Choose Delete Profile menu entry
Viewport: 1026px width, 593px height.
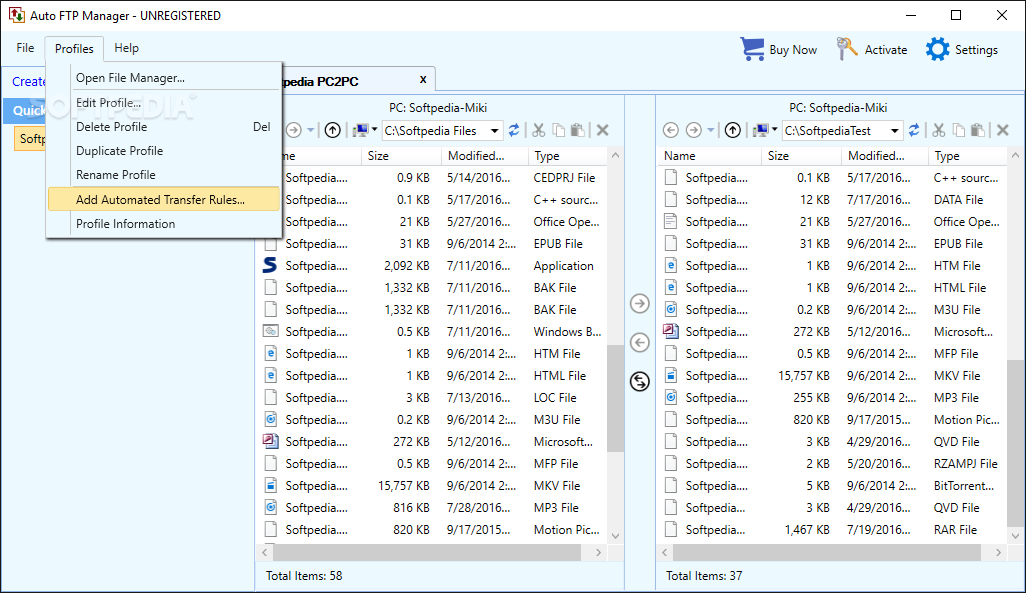pyautogui.click(x=164, y=127)
